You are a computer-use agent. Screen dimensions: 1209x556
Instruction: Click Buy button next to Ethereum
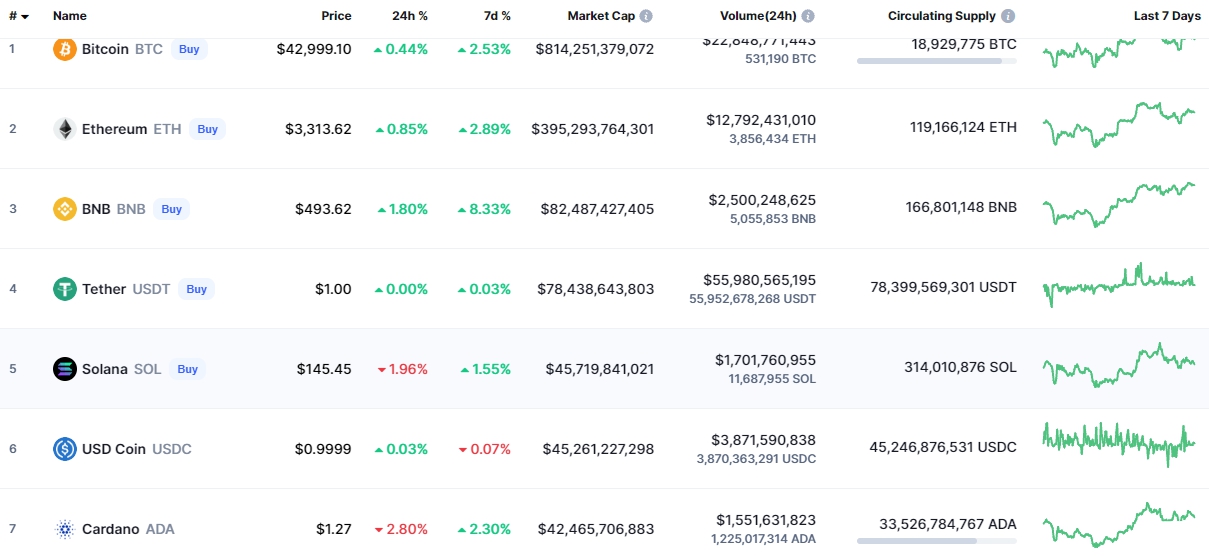point(207,129)
